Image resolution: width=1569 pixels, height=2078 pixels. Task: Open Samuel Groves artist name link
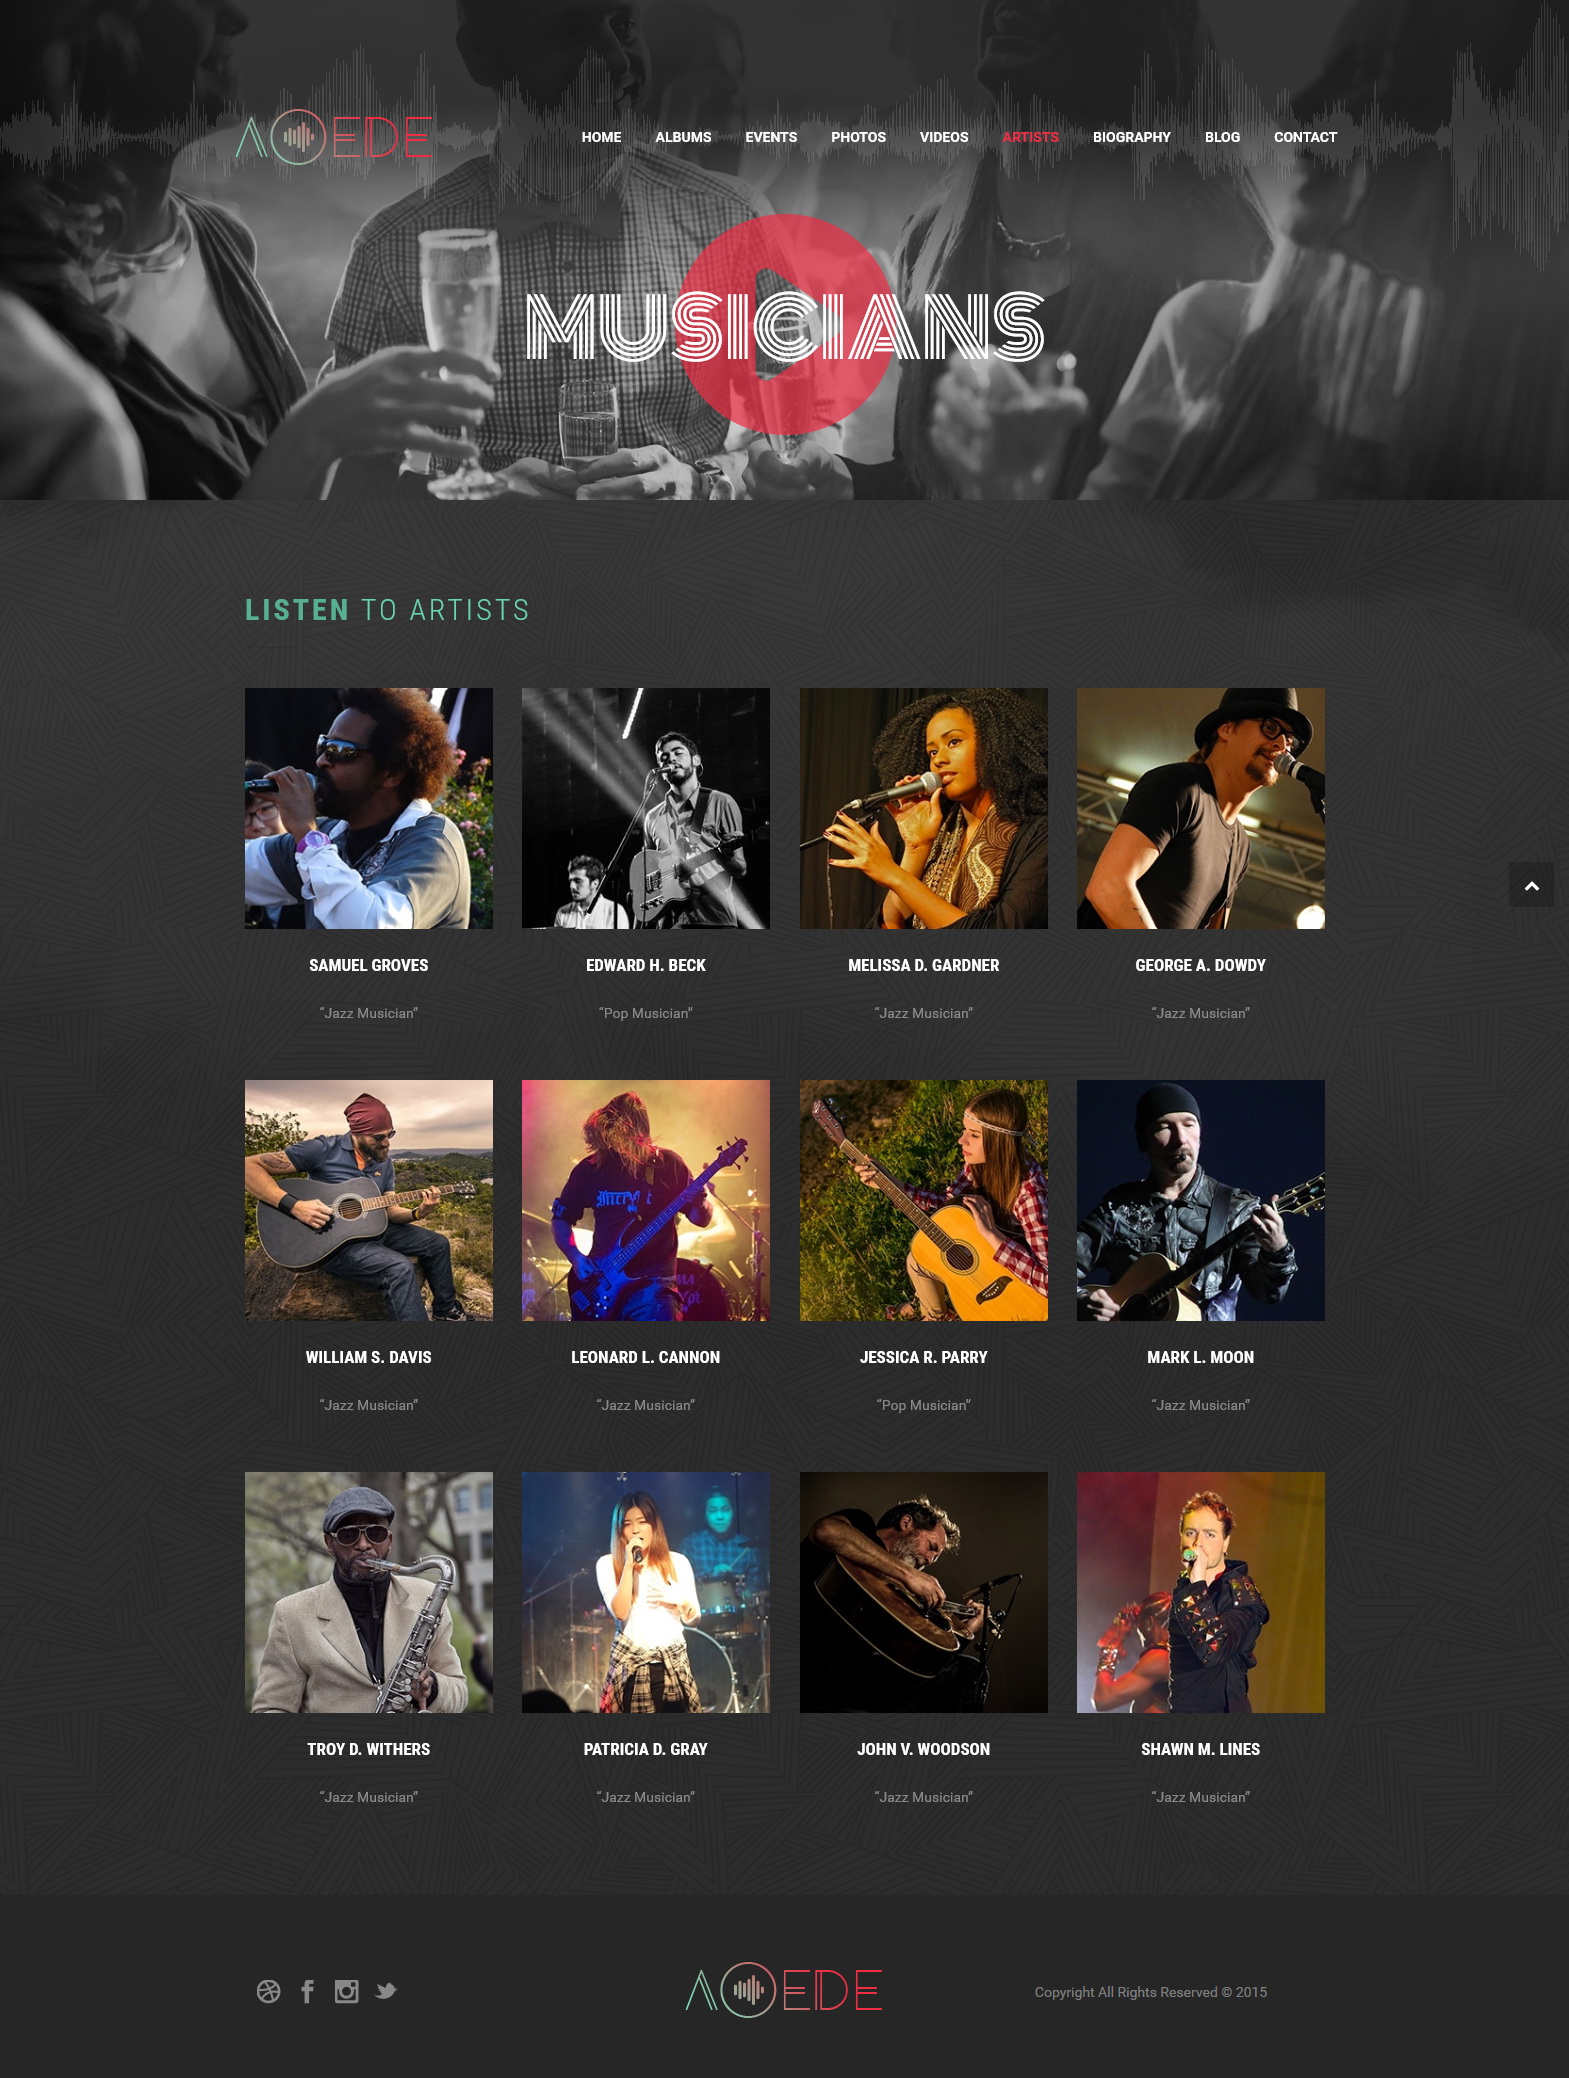pyautogui.click(x=368, y=965)
